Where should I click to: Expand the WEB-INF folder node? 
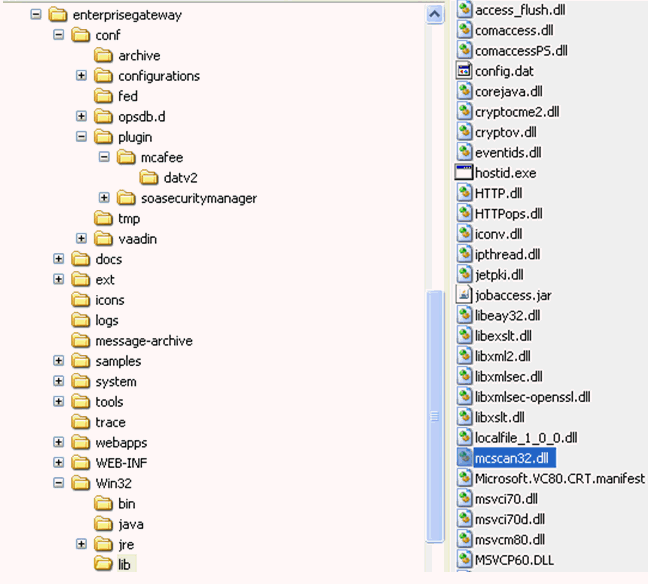click(x=59, y=462)
